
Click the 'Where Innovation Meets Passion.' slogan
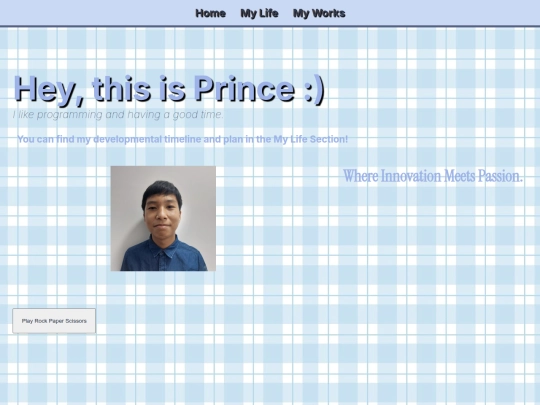point(433,176)
